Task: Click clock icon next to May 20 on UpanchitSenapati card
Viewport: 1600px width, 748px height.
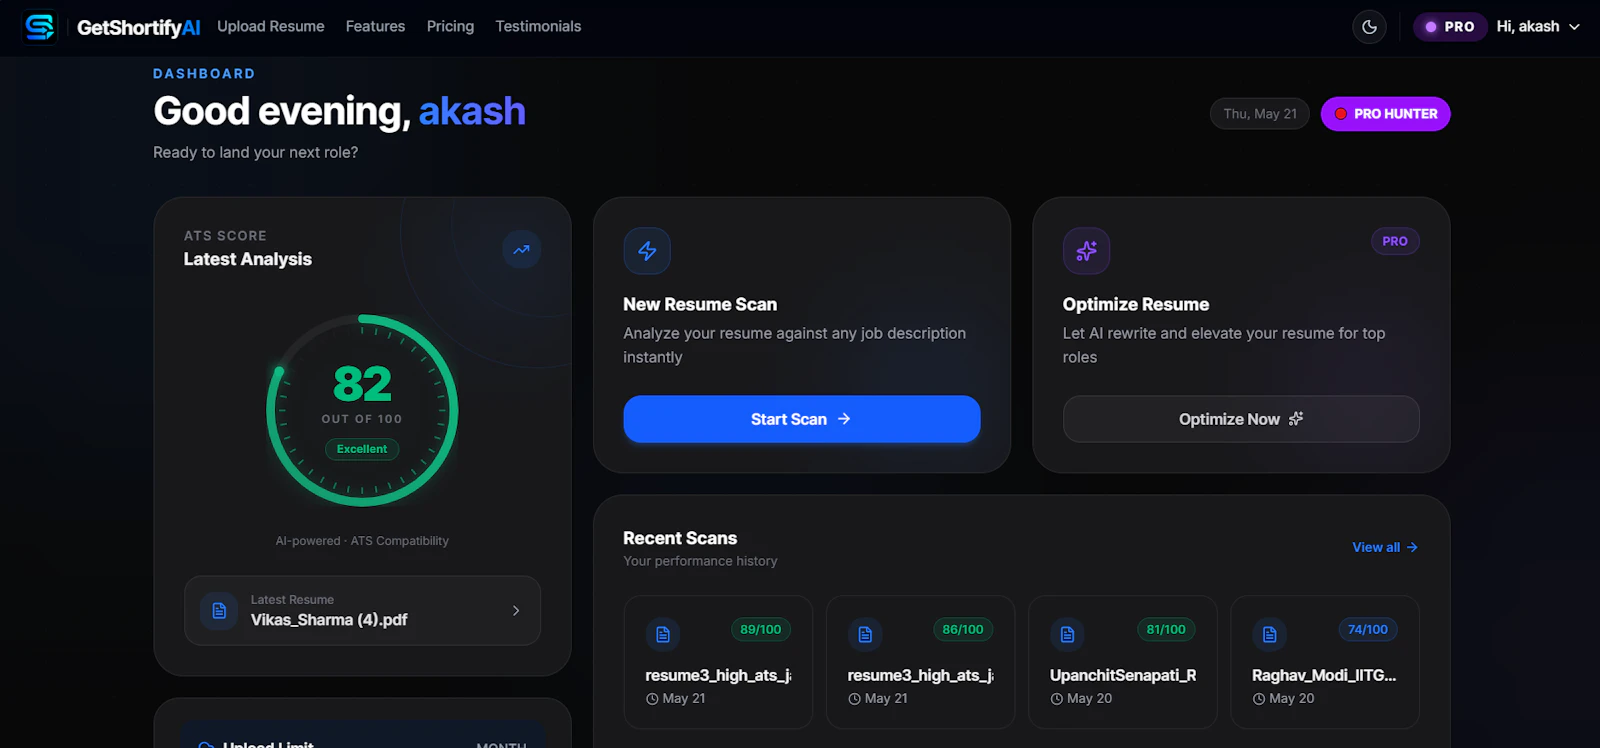Action: pos(1057,699)
